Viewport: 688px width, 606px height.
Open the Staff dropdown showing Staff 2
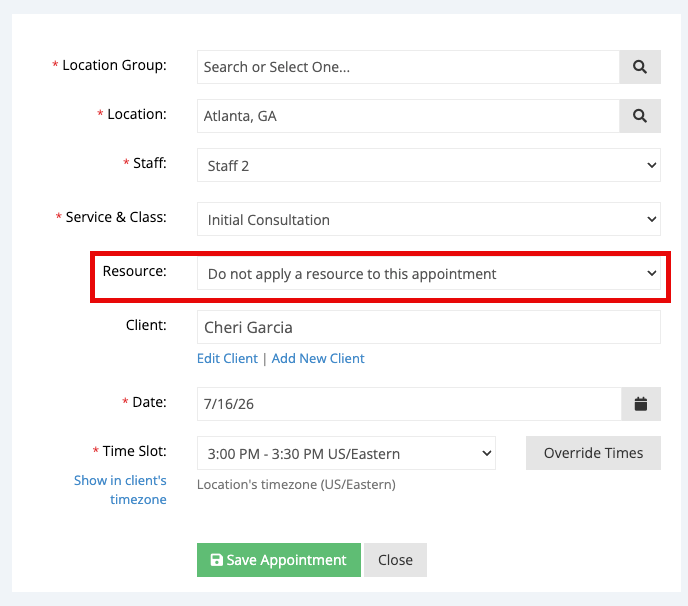429,165
